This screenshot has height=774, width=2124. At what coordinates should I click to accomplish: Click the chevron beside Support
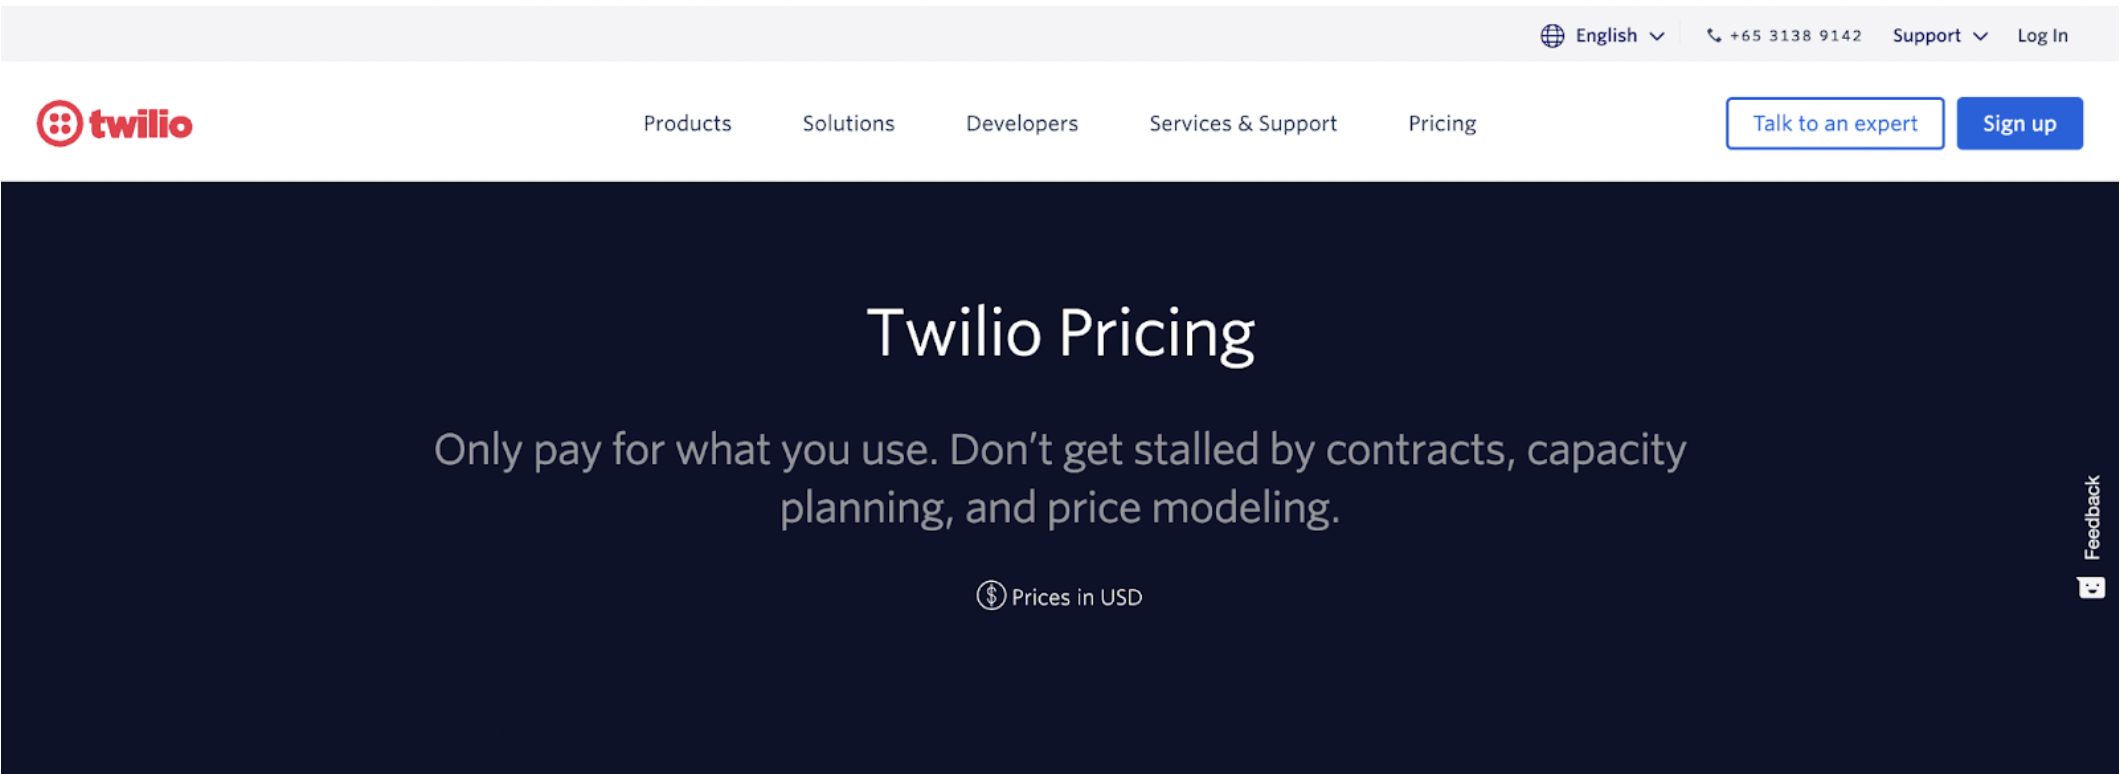[x=1980, y=37]
